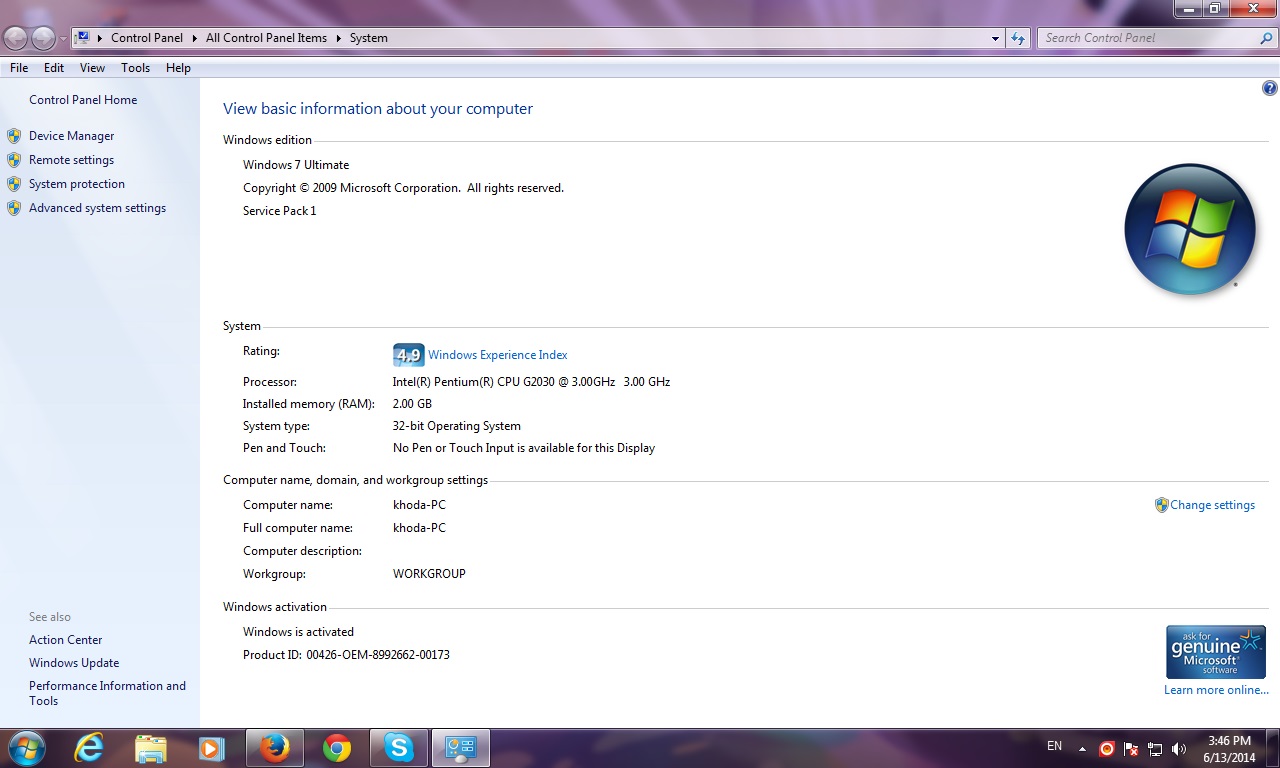Click the Windows Start button

point(25,748)
